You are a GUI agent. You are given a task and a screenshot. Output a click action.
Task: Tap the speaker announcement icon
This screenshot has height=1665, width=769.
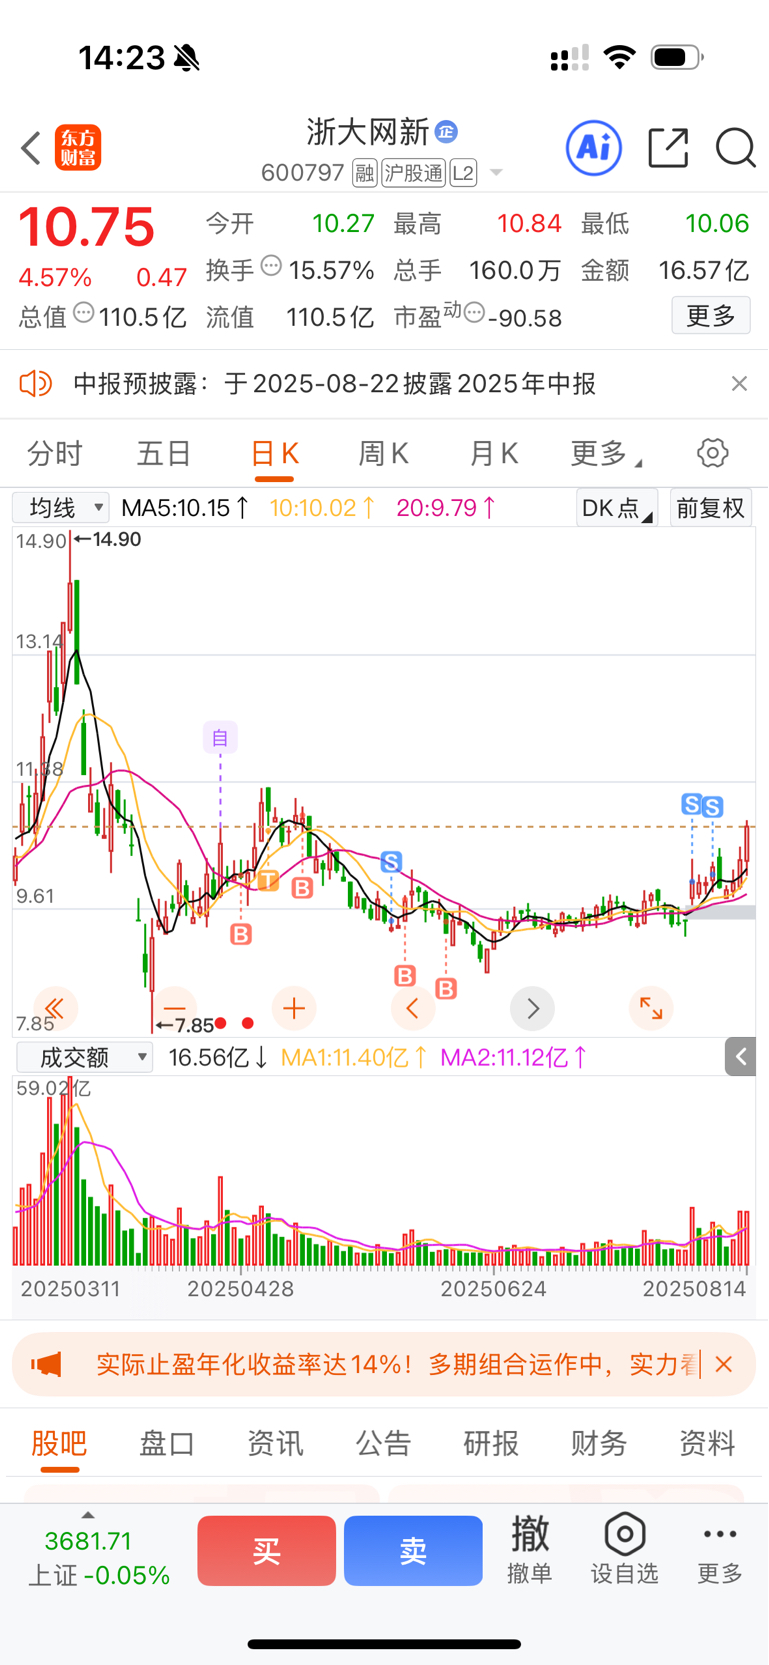36,383
